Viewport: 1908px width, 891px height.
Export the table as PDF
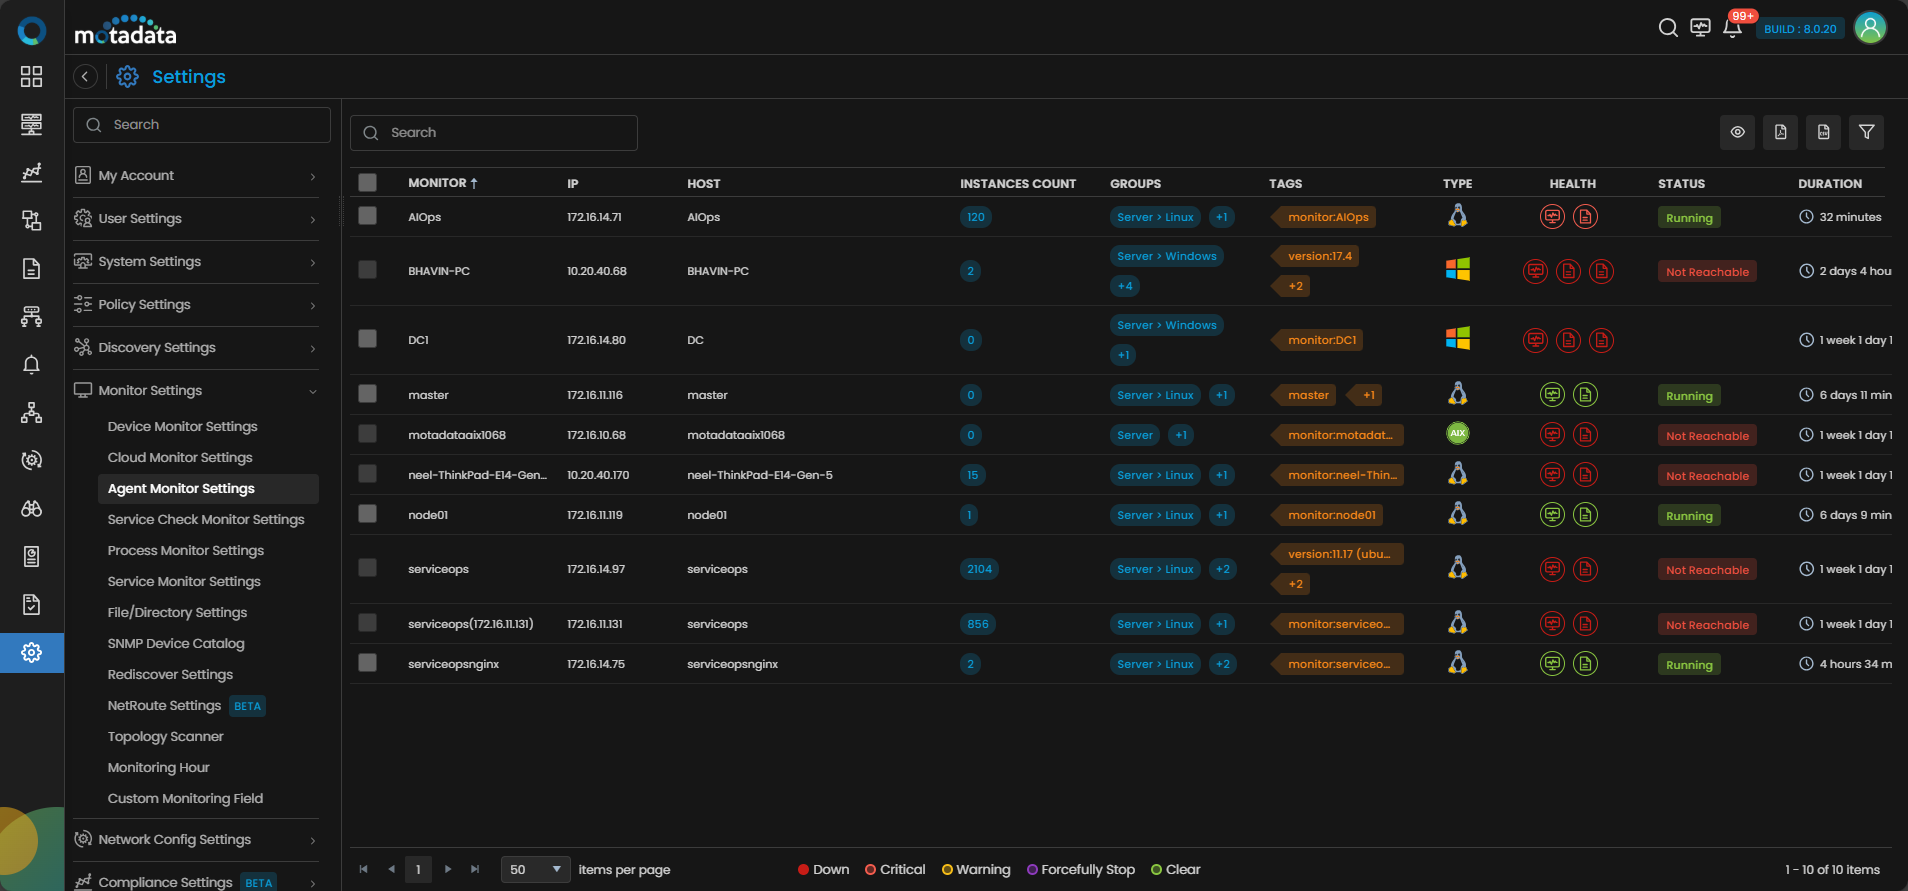pyautogui.click(x=1780, y=132)
